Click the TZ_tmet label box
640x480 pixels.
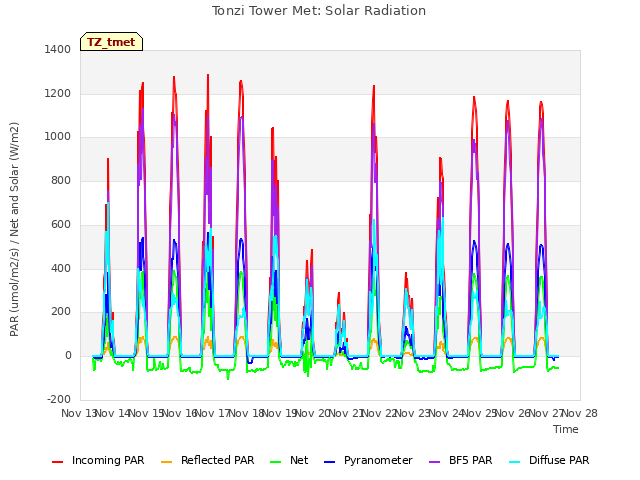[x=111, y=42]
